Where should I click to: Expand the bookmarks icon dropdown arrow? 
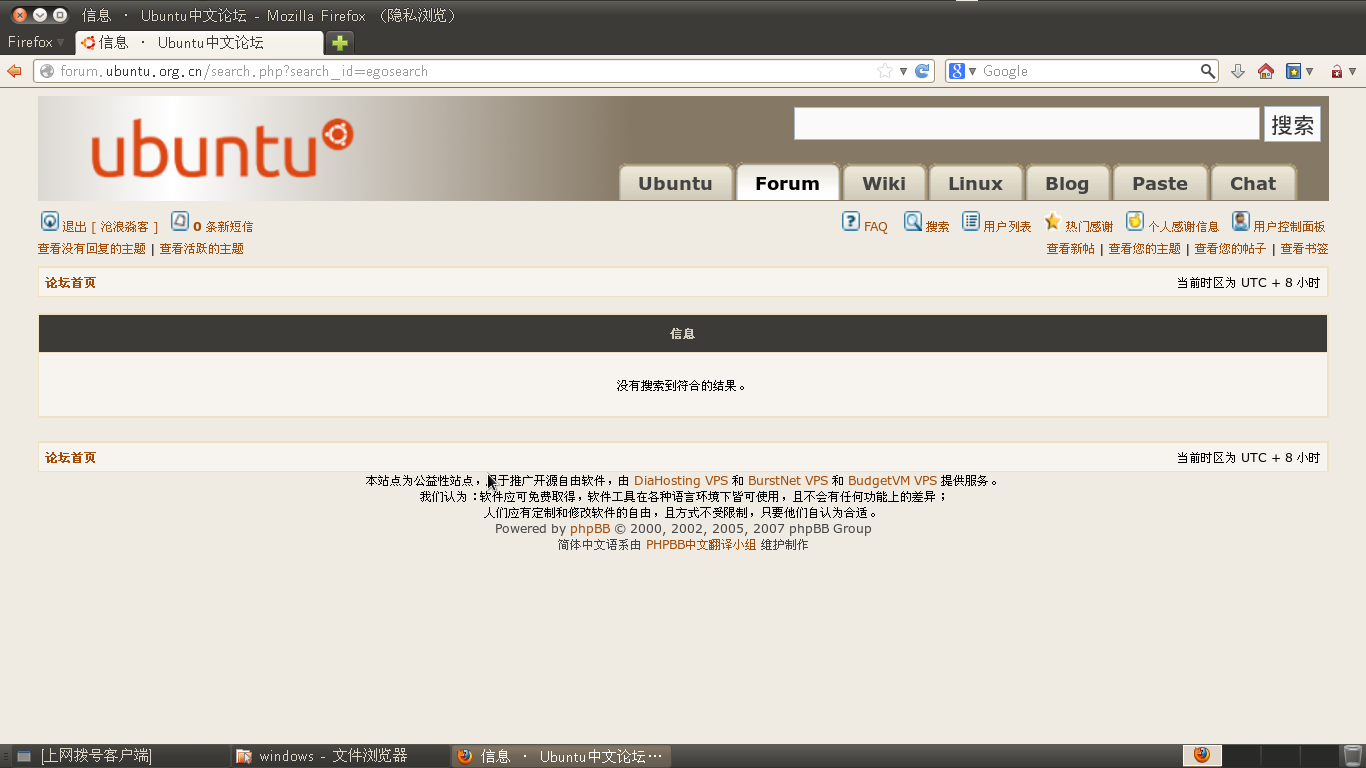[1308, 71]
